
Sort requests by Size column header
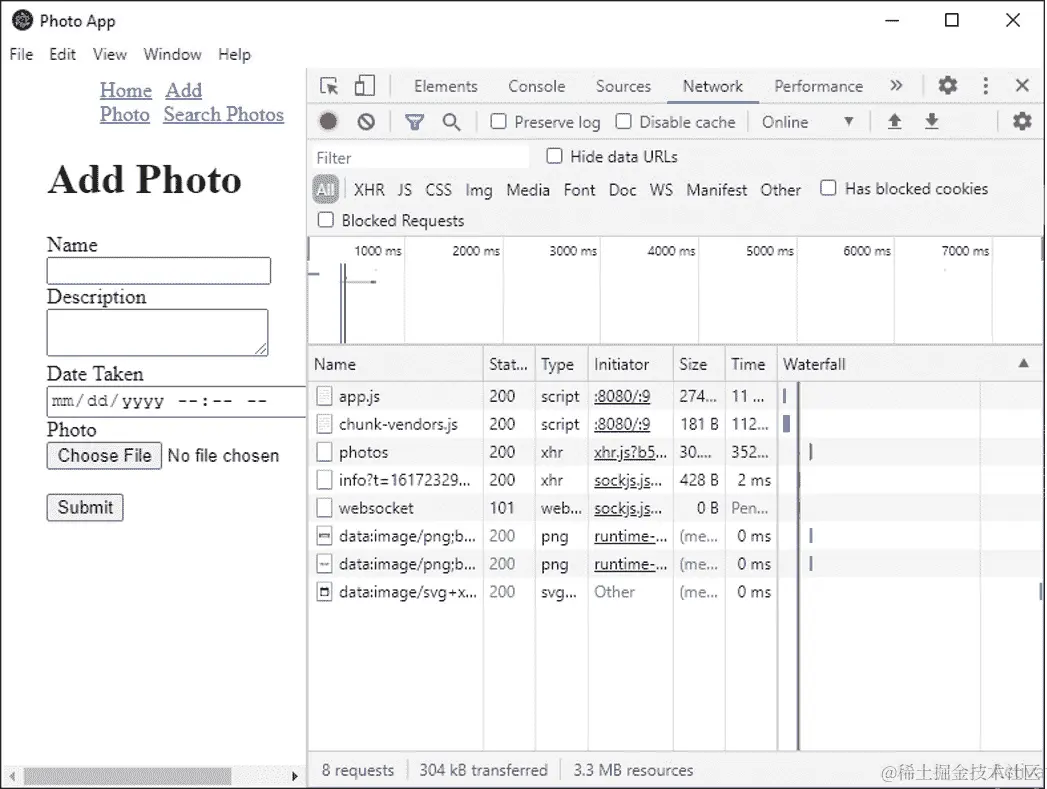[x=698, y=364]
